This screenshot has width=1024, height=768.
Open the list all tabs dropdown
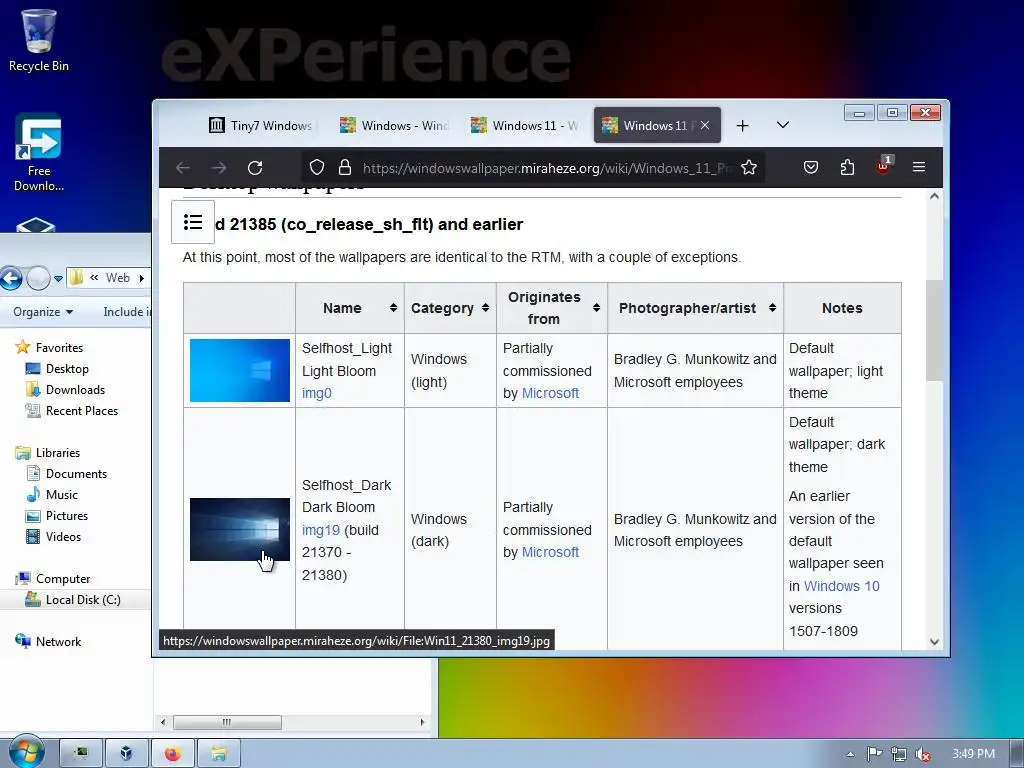coord(782,125)
